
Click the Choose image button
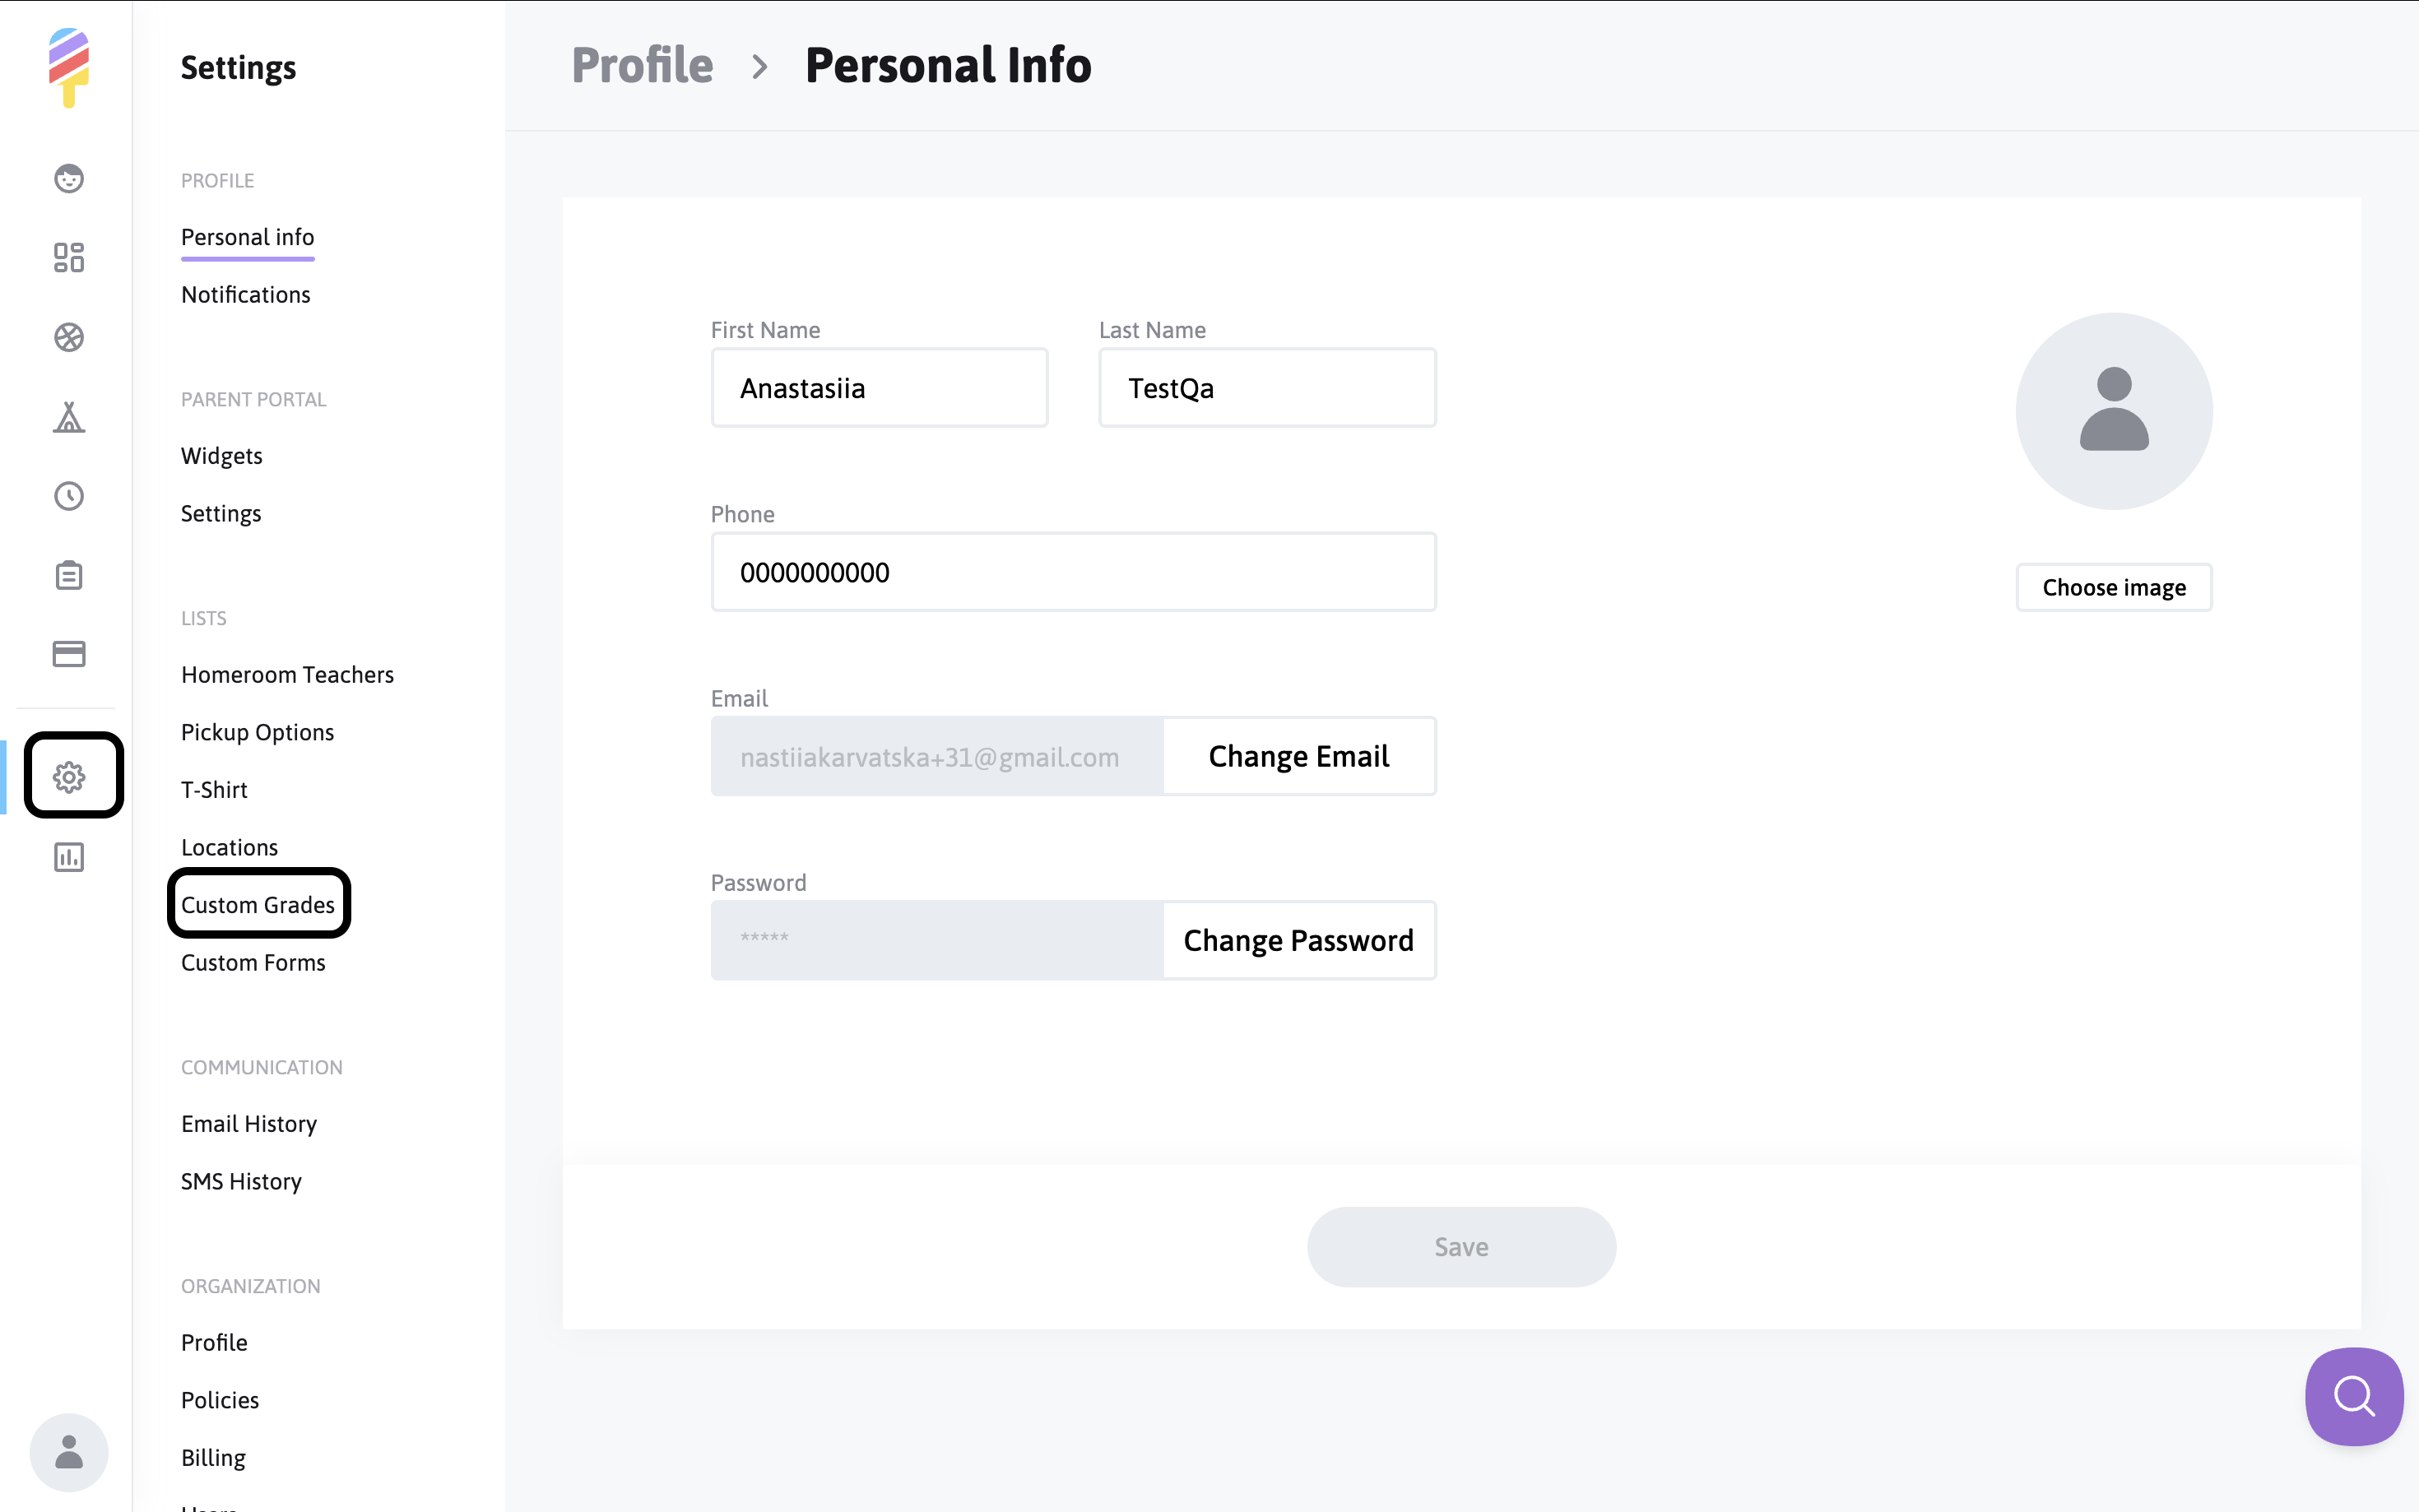point(2113,588)
